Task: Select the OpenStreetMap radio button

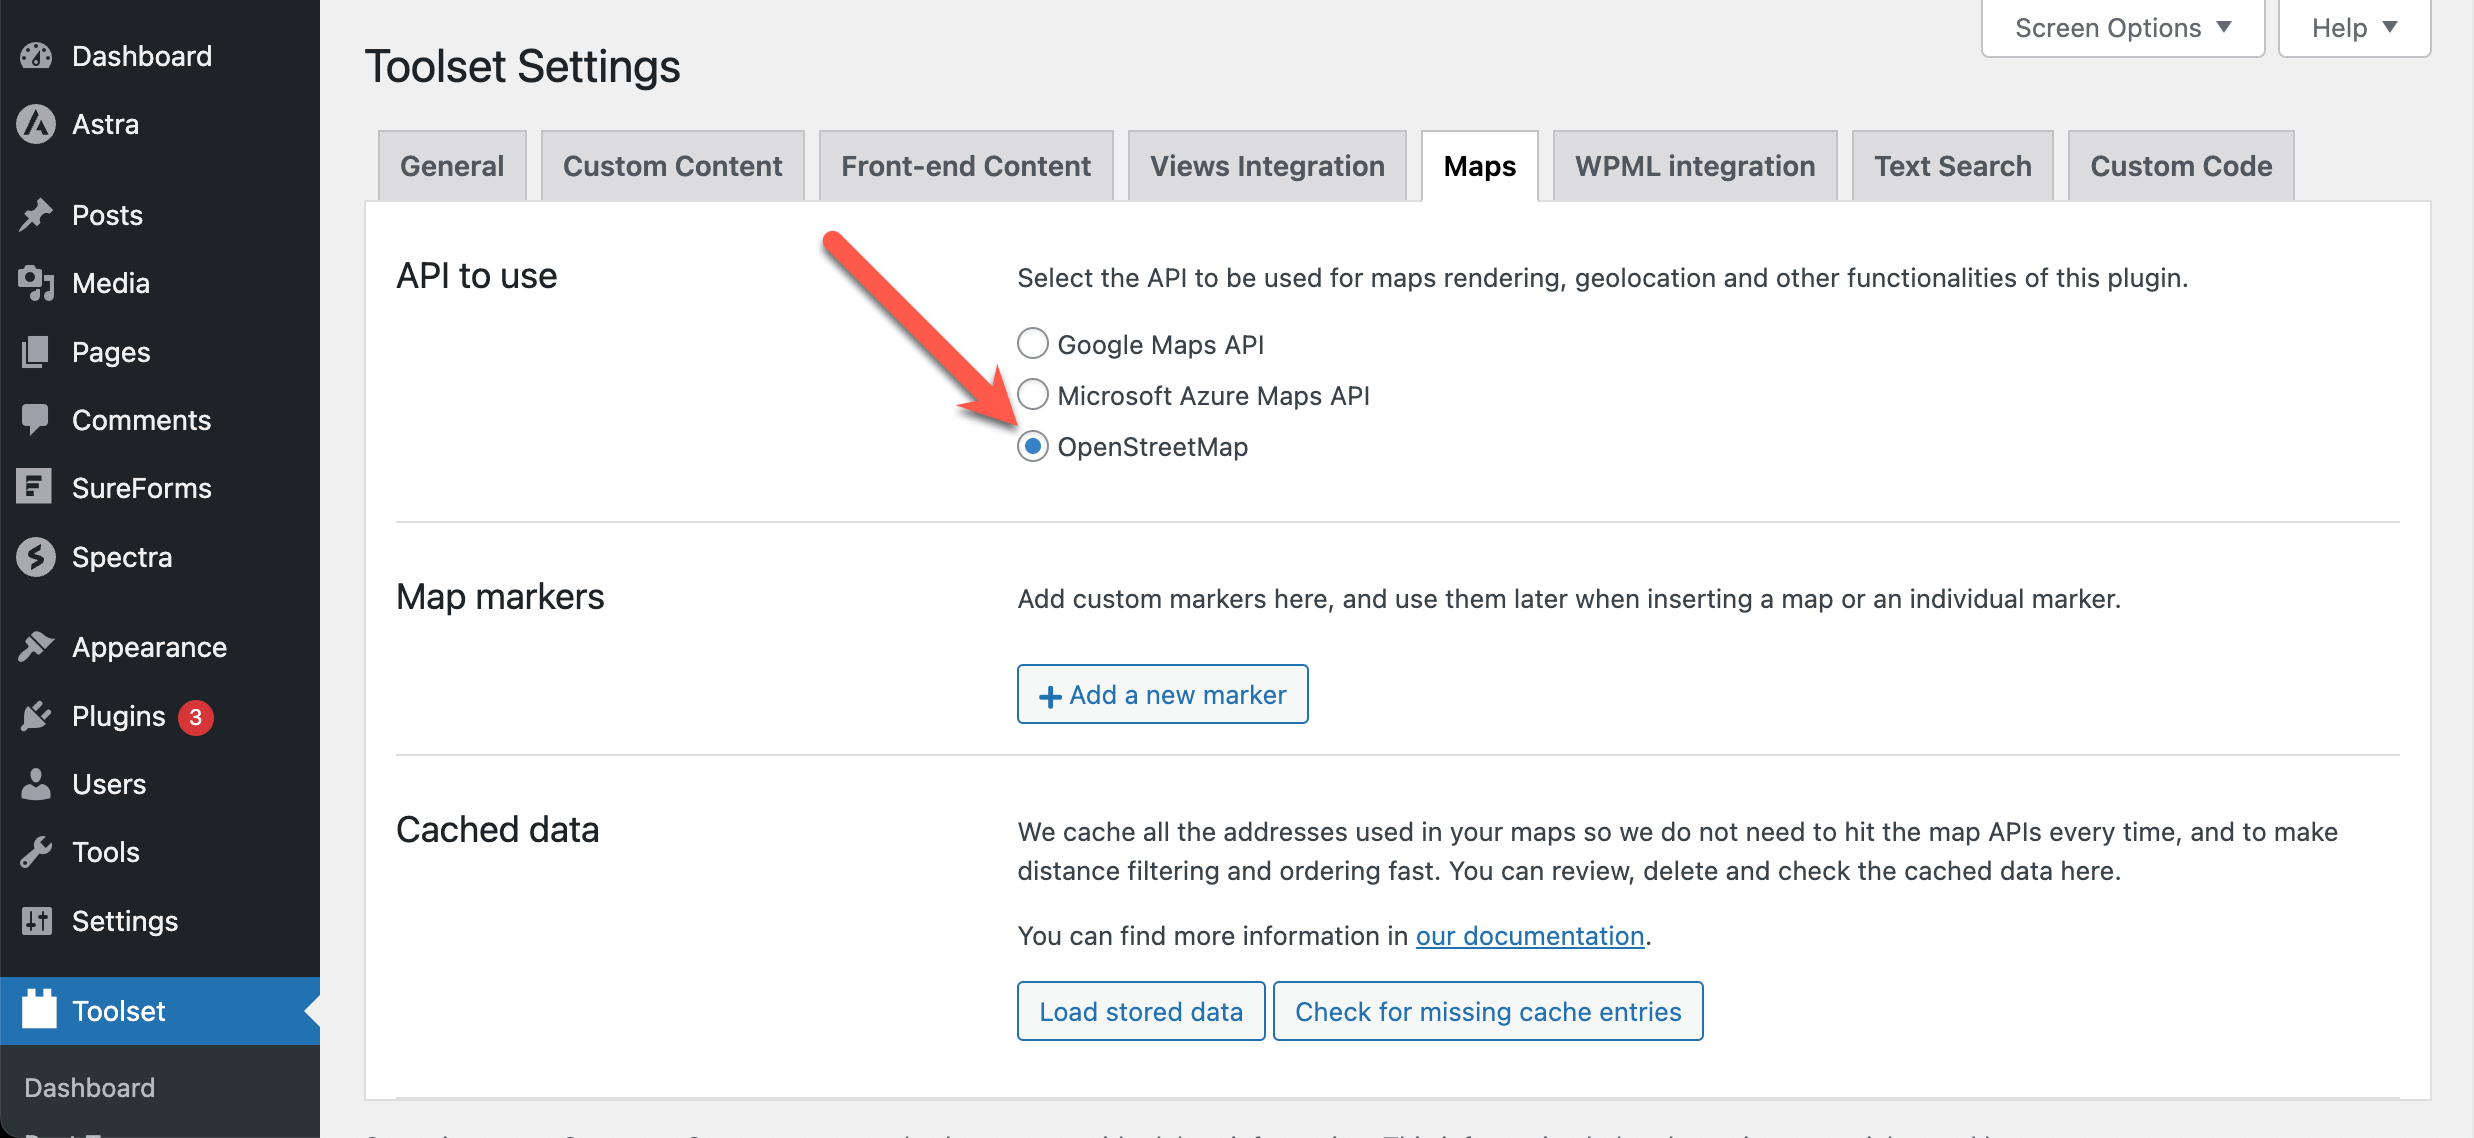Action: coord(1033,446)
